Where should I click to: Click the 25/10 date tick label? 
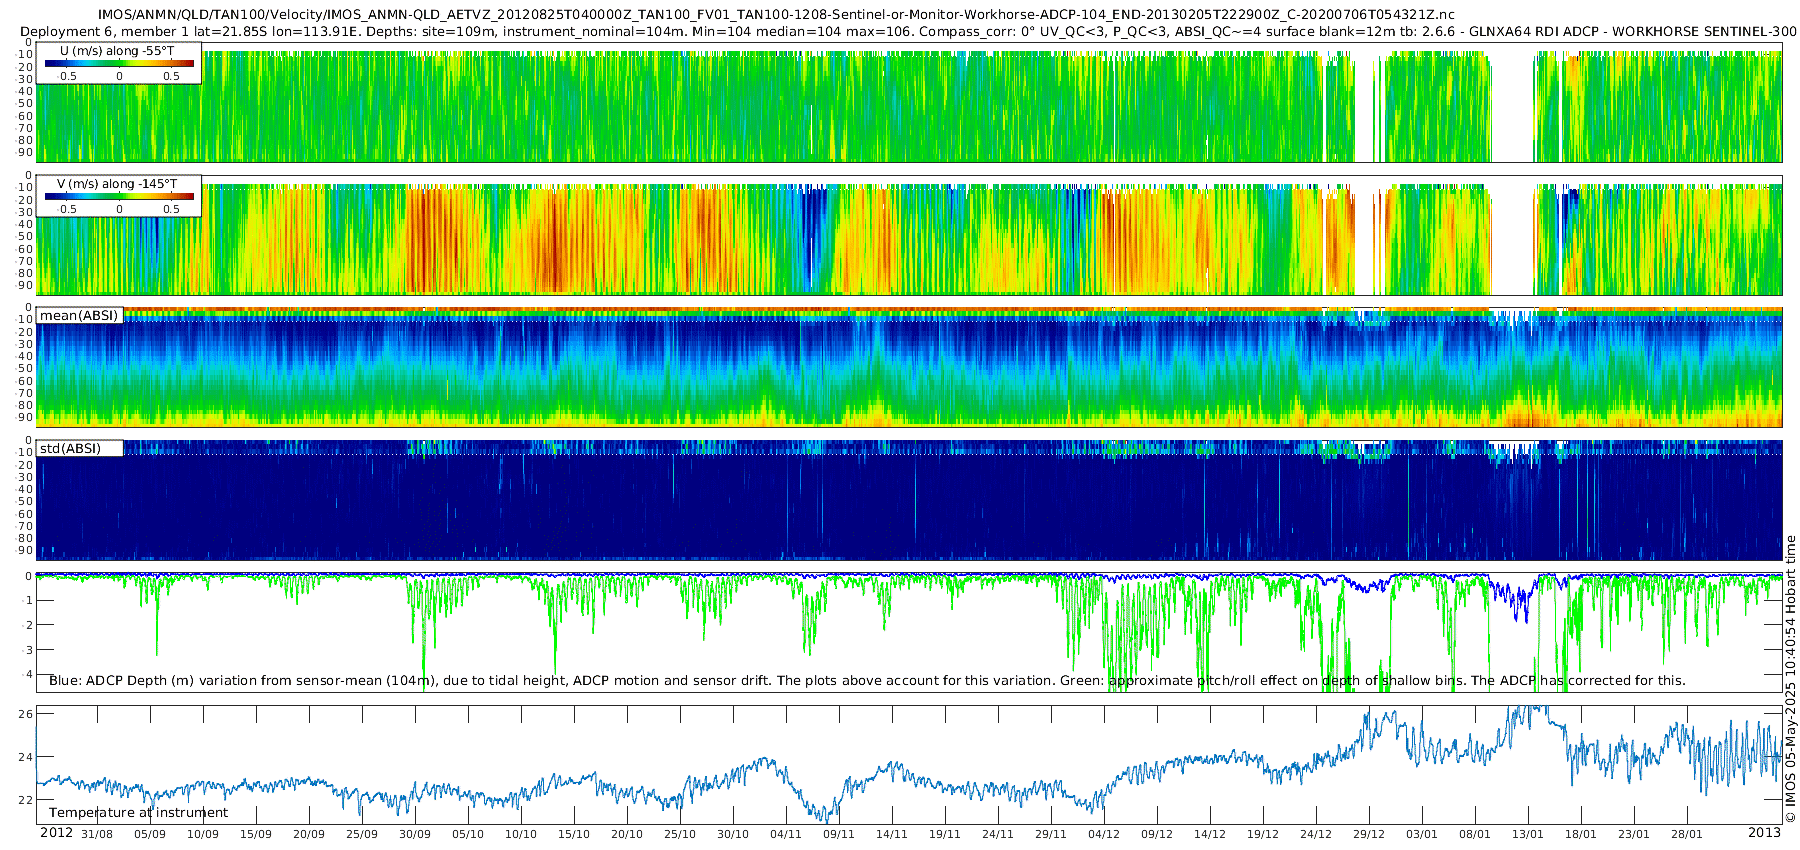pos(680,834)
